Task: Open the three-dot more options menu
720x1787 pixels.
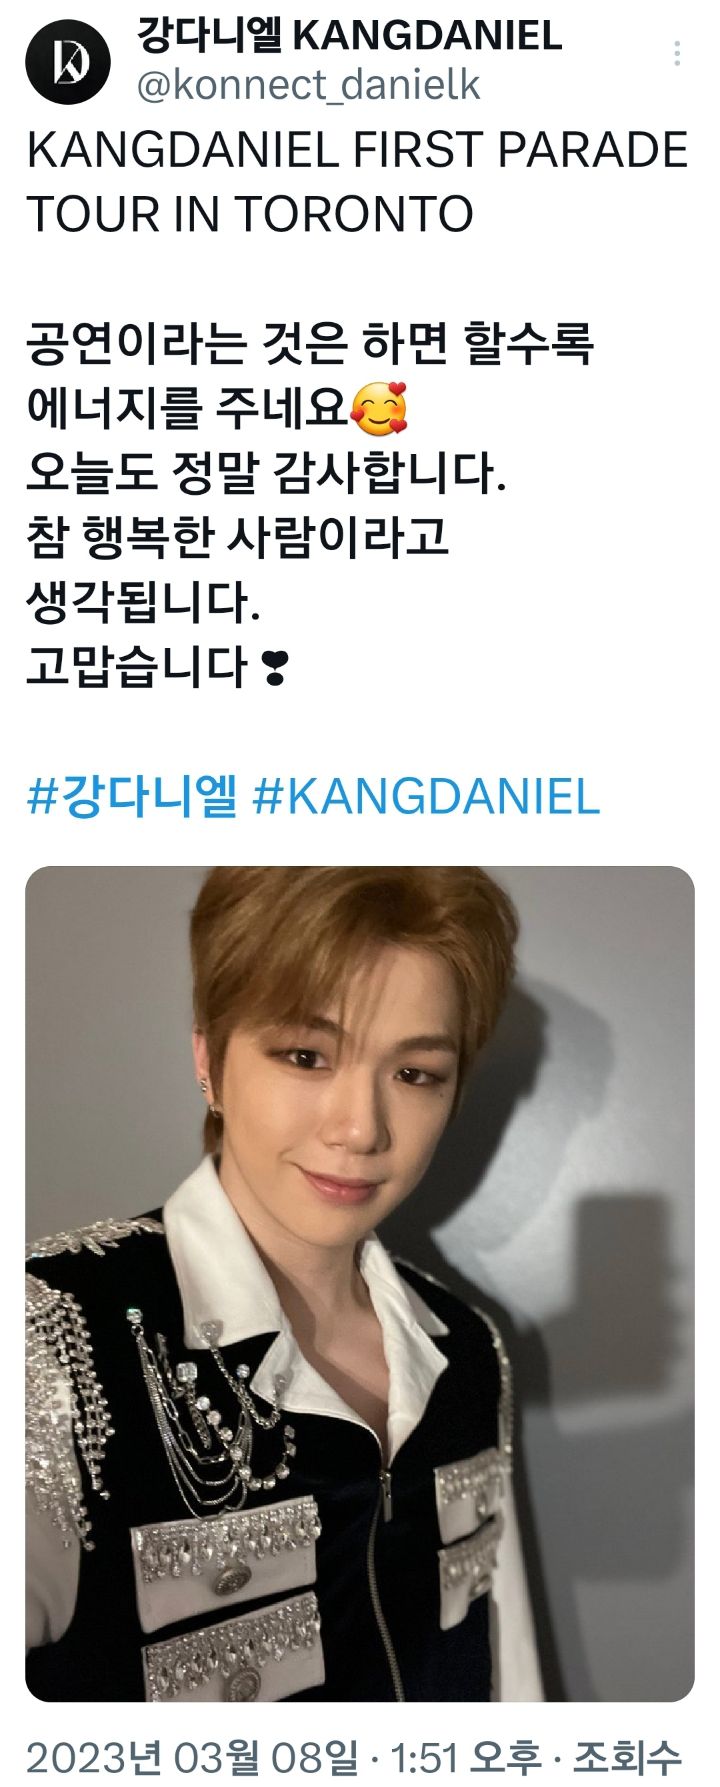Action: pos(678,54)
